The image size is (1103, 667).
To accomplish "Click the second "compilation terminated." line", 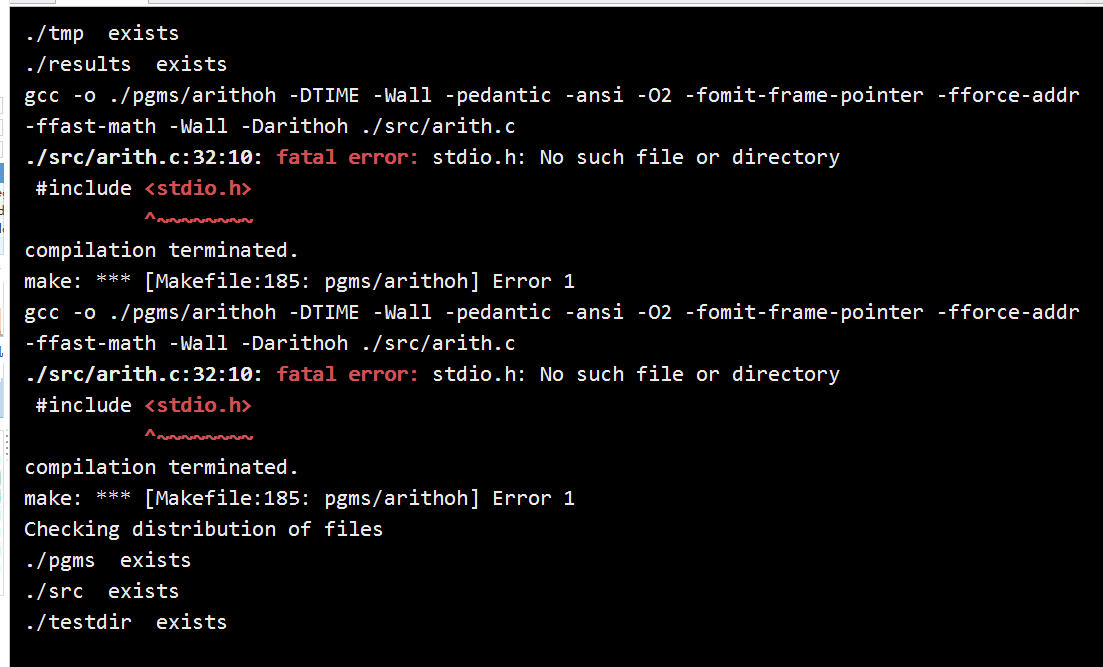I will (162, 466).
